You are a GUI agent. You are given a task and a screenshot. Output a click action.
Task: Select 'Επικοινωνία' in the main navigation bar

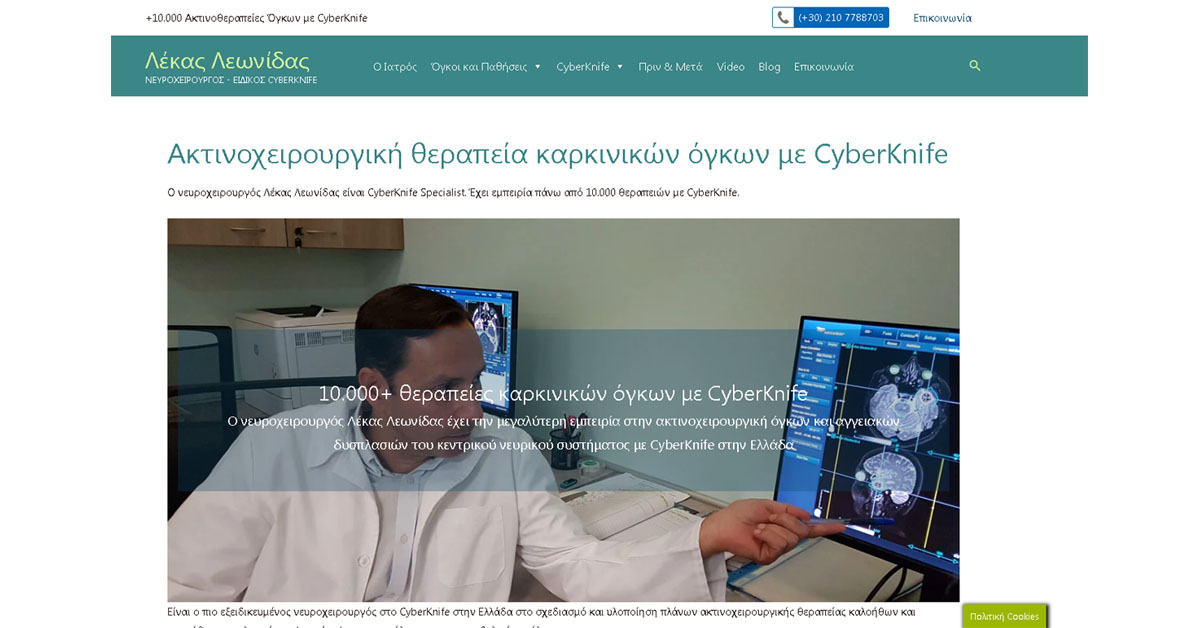click(823, 66)
